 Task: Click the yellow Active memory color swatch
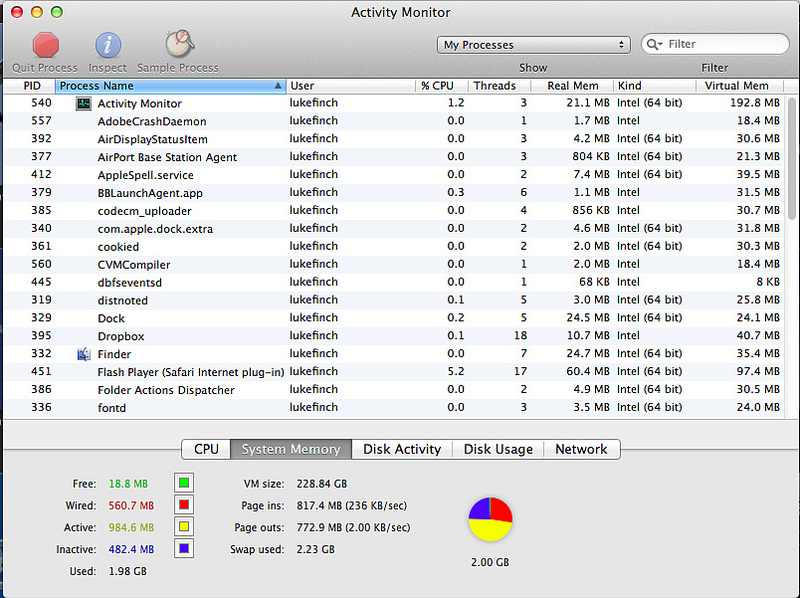pos(184,527)
